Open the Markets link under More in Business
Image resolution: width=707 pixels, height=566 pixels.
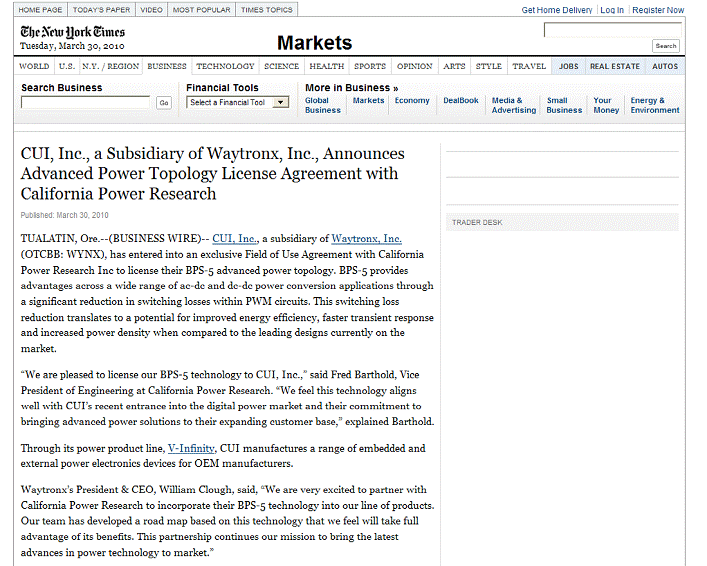(368, 101)
